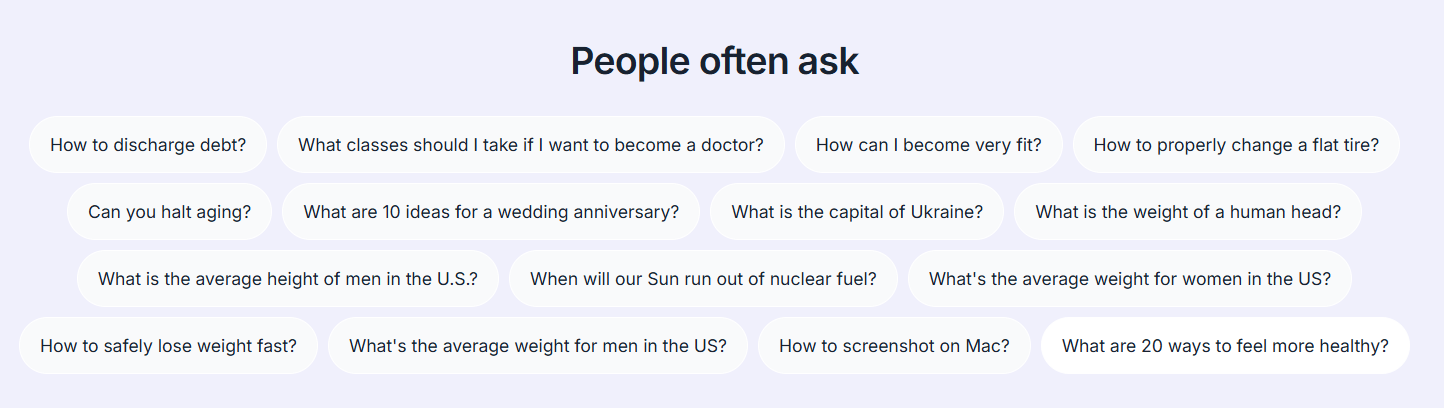This screenshot has height=408, width=1444.
Task: Choose the average weight for women in US question
Action: coord(1129,279)
